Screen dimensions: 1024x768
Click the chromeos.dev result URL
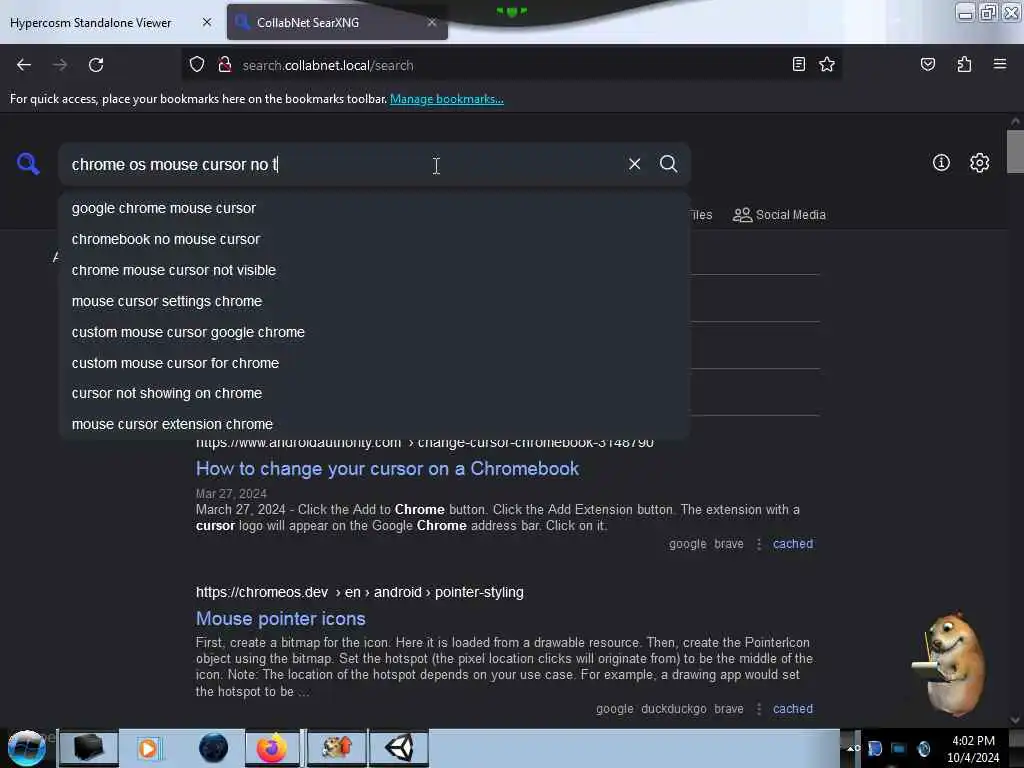point(359,592)
